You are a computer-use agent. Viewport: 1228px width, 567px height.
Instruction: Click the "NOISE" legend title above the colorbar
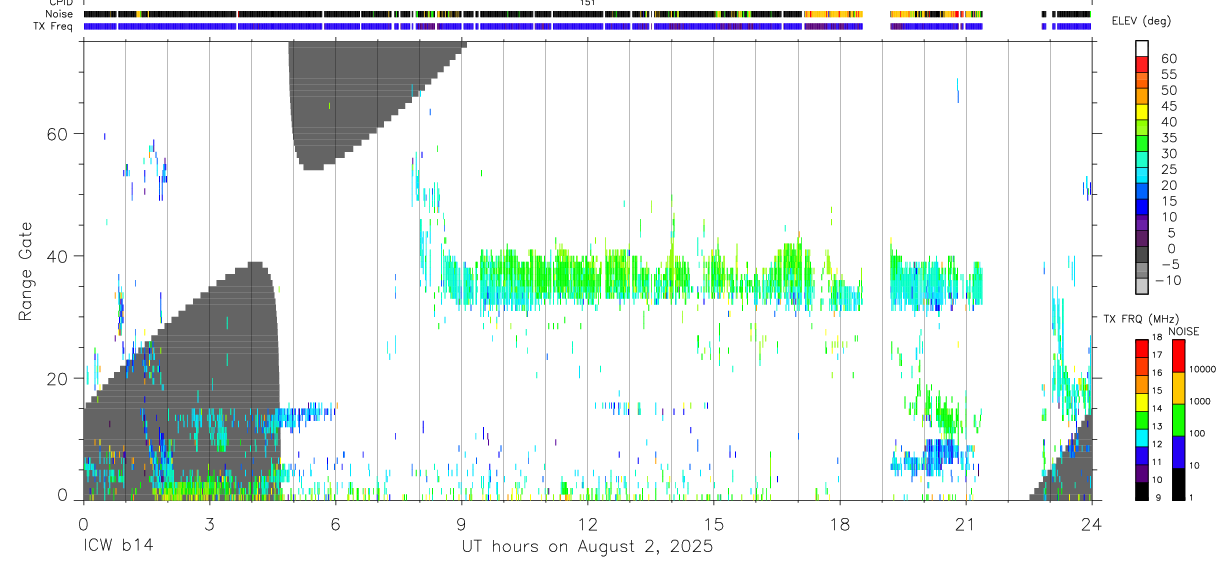pyautogui.click(x=1184, y=331)
